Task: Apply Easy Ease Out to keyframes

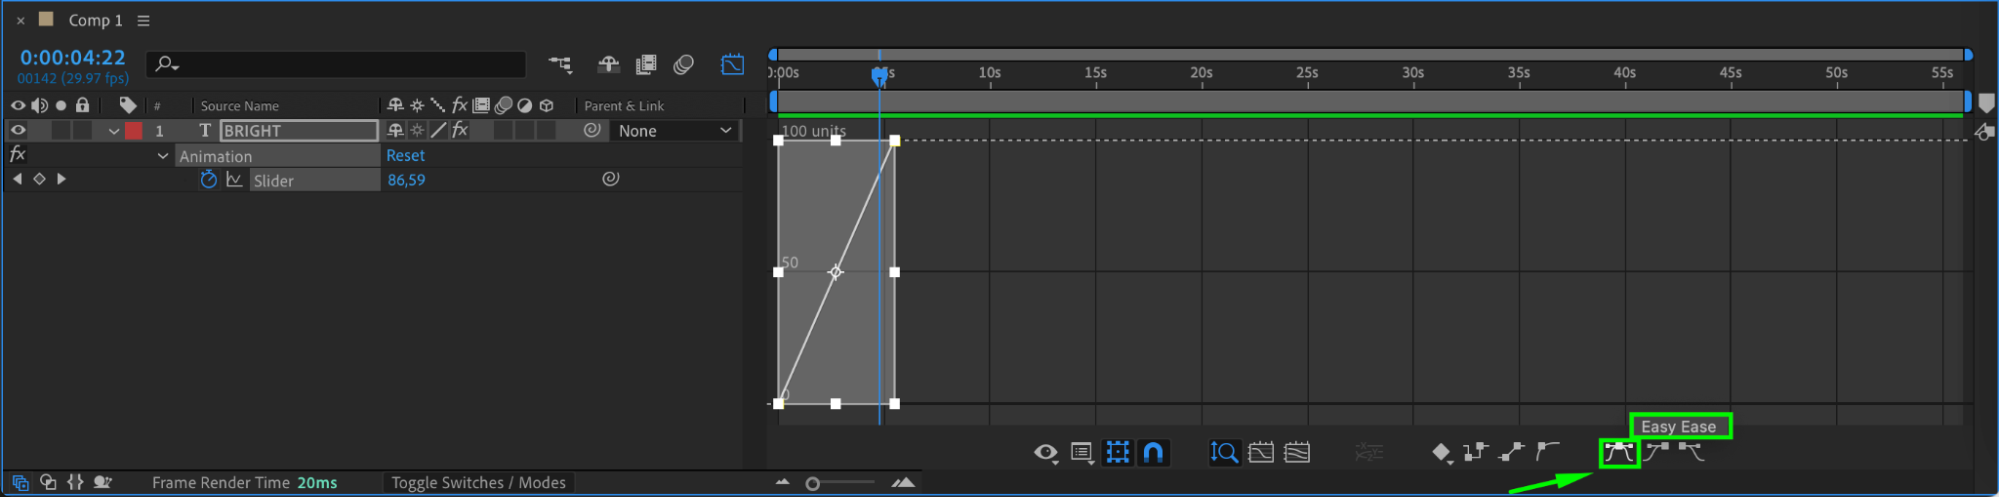Action: click(x=1692, y=453)
